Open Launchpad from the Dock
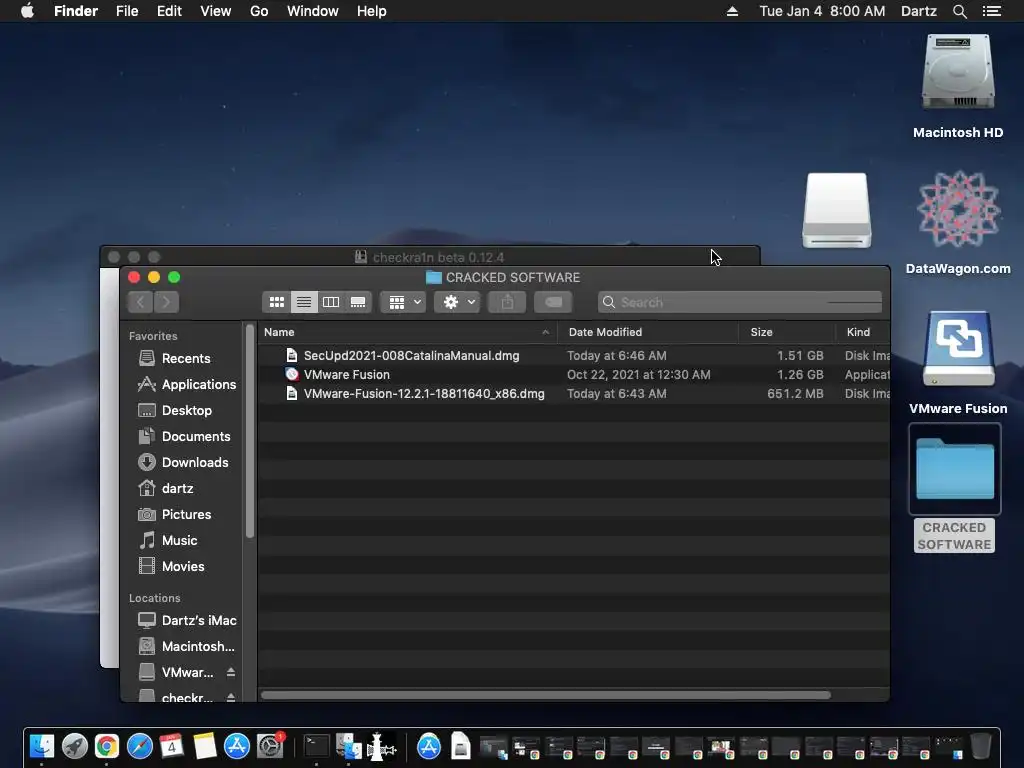This screenshot has height=768, width=1024. [74, 746]
